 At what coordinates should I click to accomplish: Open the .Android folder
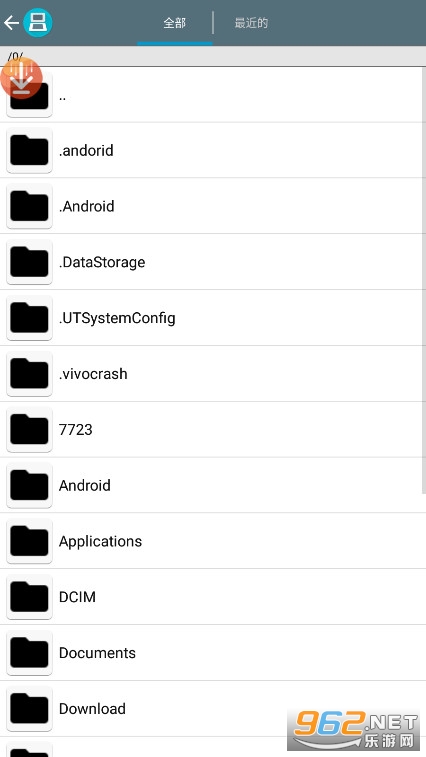click(213, 206)
